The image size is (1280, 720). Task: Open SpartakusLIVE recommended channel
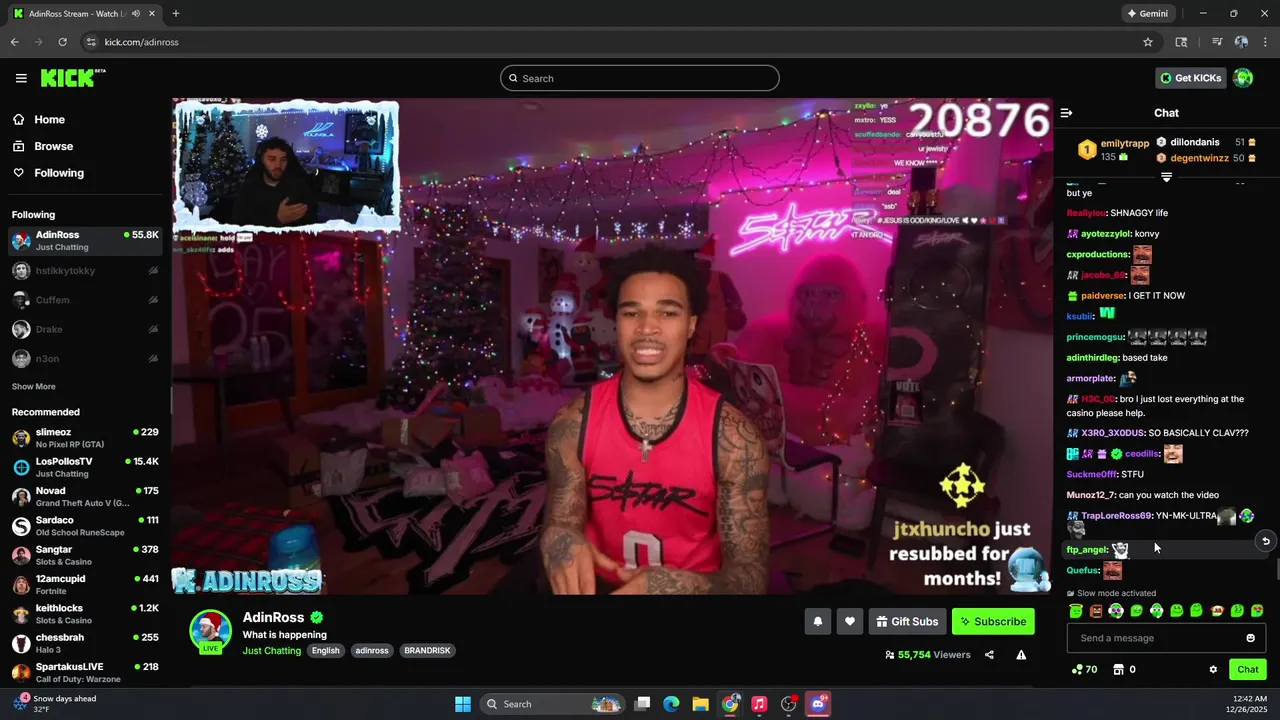(x=85, y=672)
